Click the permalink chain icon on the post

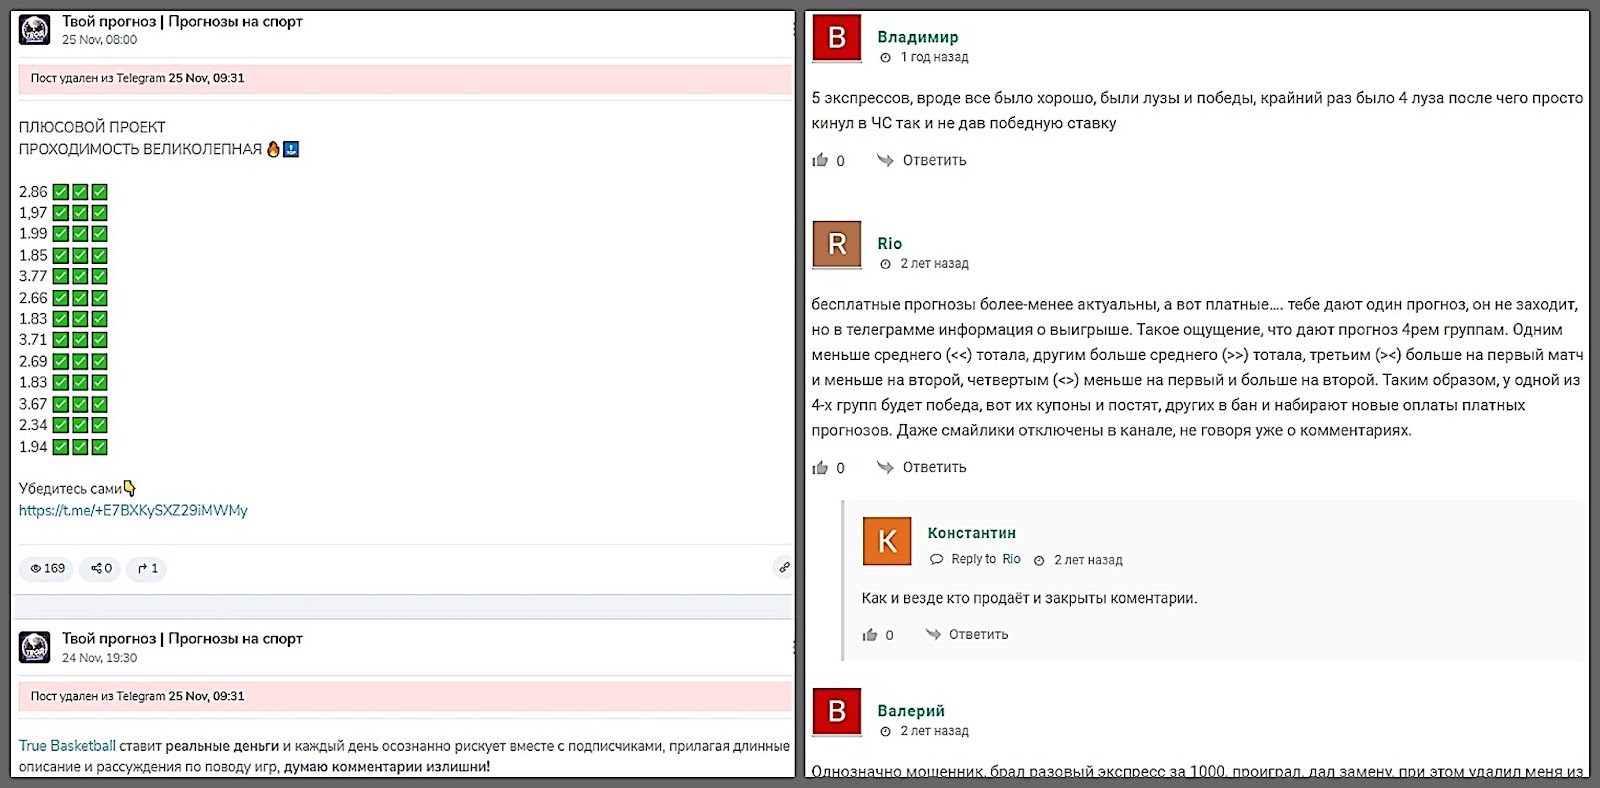tap(784, 568)
